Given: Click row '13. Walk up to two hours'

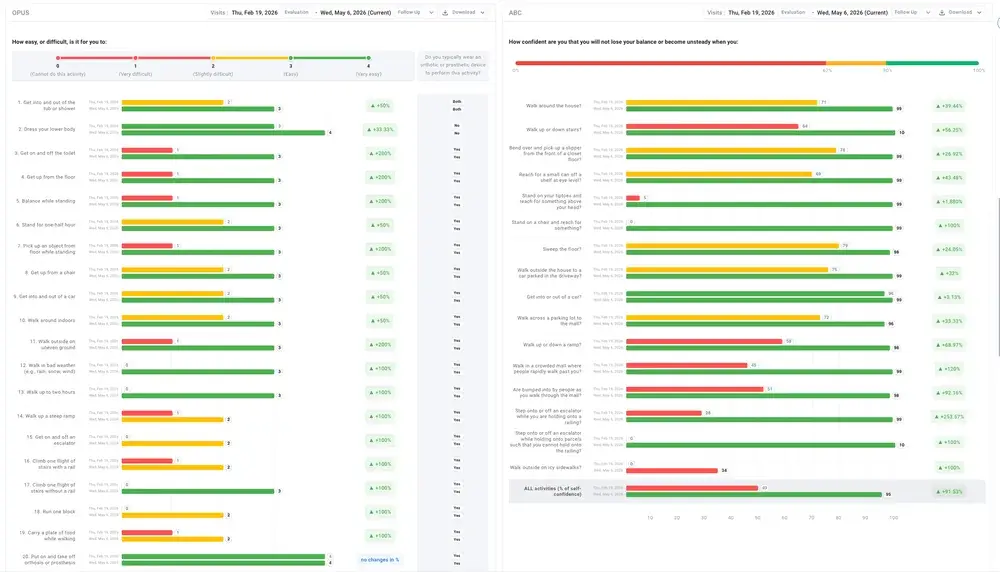Looking at the screenshot, I should [x=47, y=392].
